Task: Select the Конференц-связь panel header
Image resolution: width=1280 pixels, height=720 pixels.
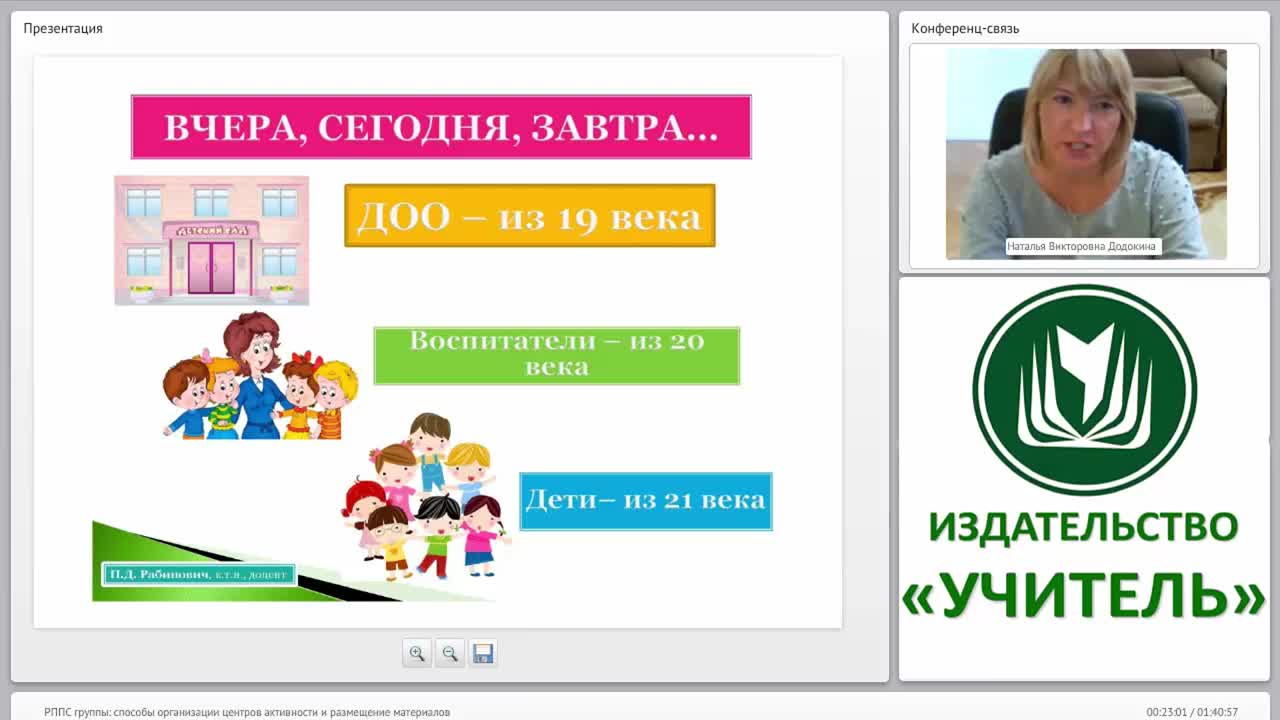Action: pyautogui.click(x=965, y=28)
